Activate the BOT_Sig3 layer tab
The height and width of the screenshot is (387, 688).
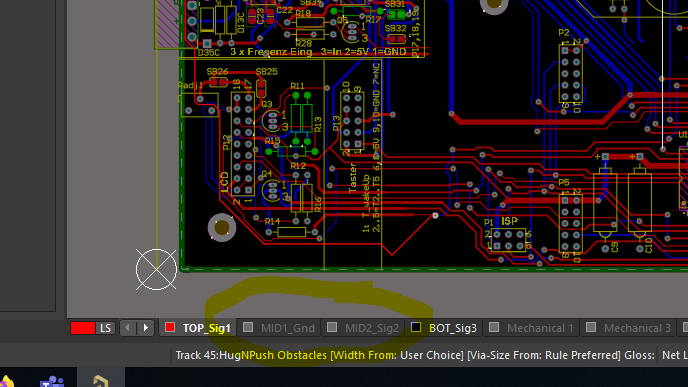(444, 328)
